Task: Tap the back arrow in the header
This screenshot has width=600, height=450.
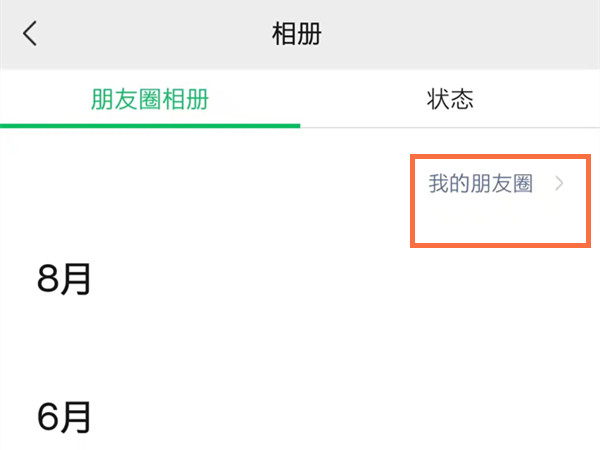Action: click(x=30, y=34)
